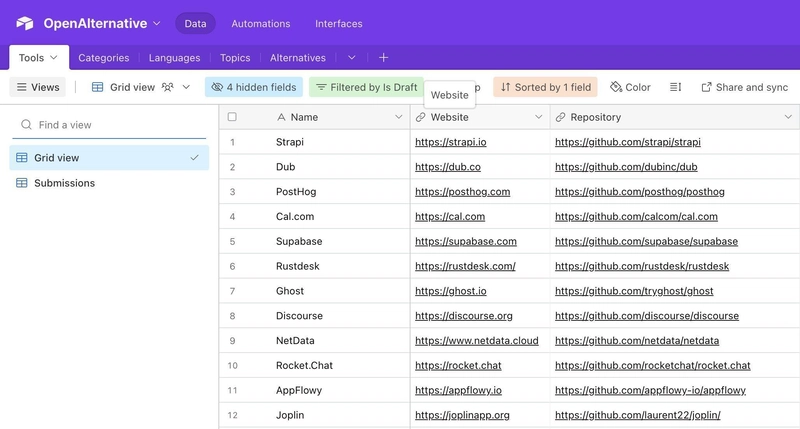
Task: Tick the select-all rows checkbox
Action: tap(232, 117)
